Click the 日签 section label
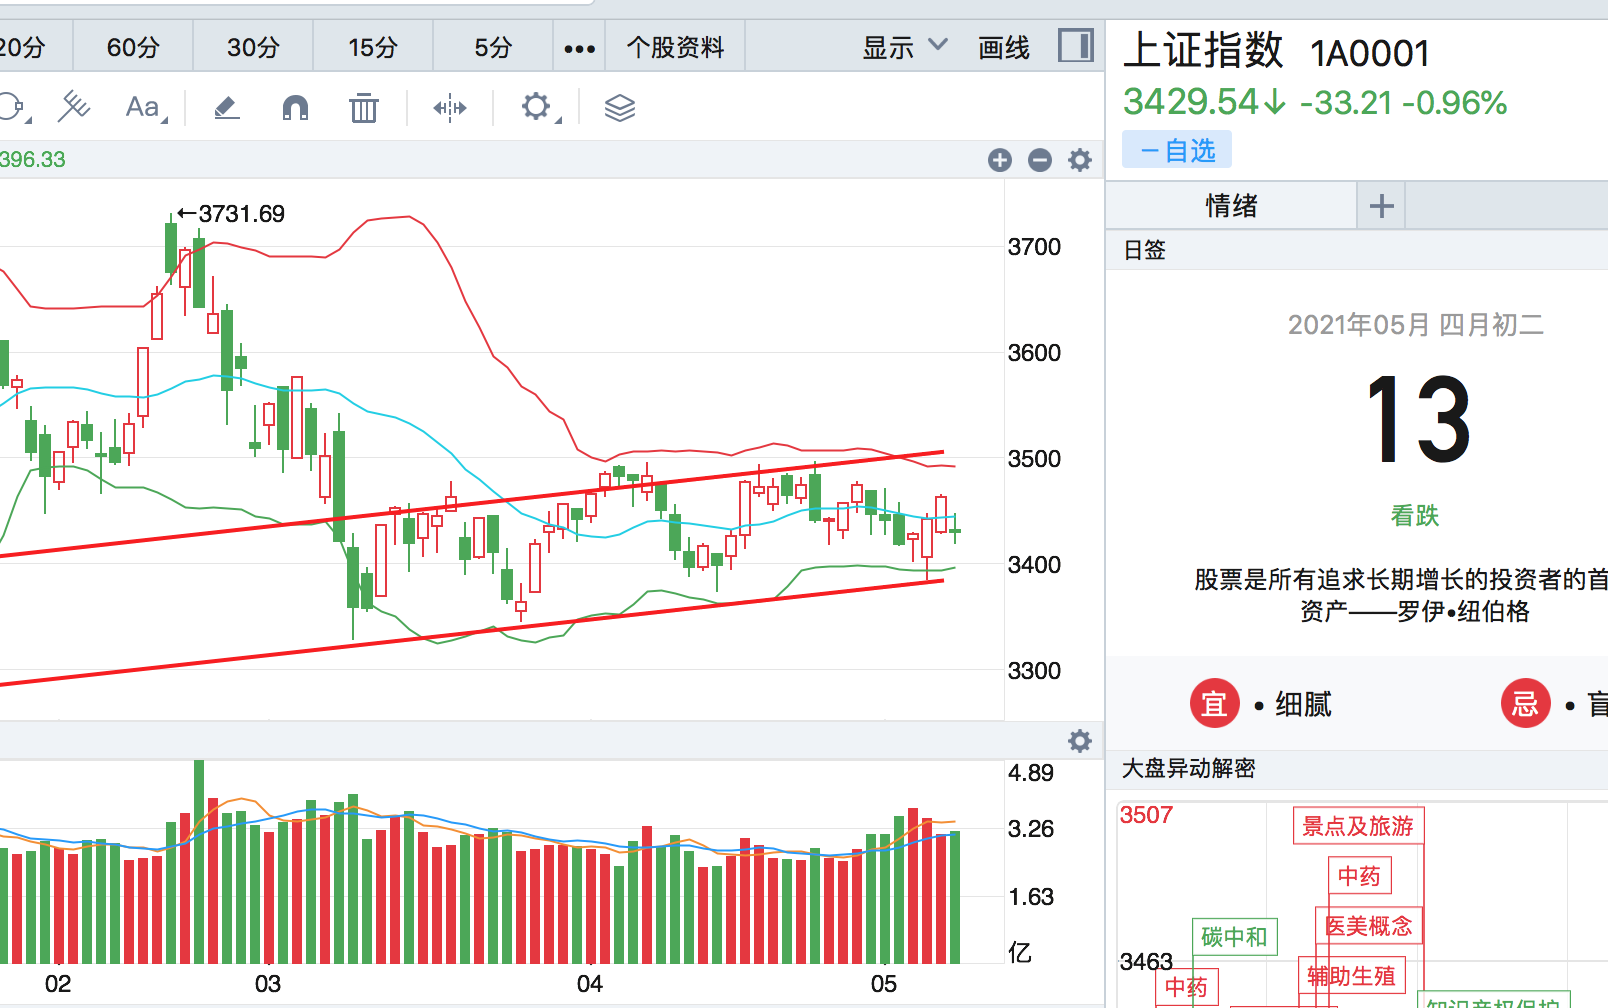 [x=1145, y=250]
